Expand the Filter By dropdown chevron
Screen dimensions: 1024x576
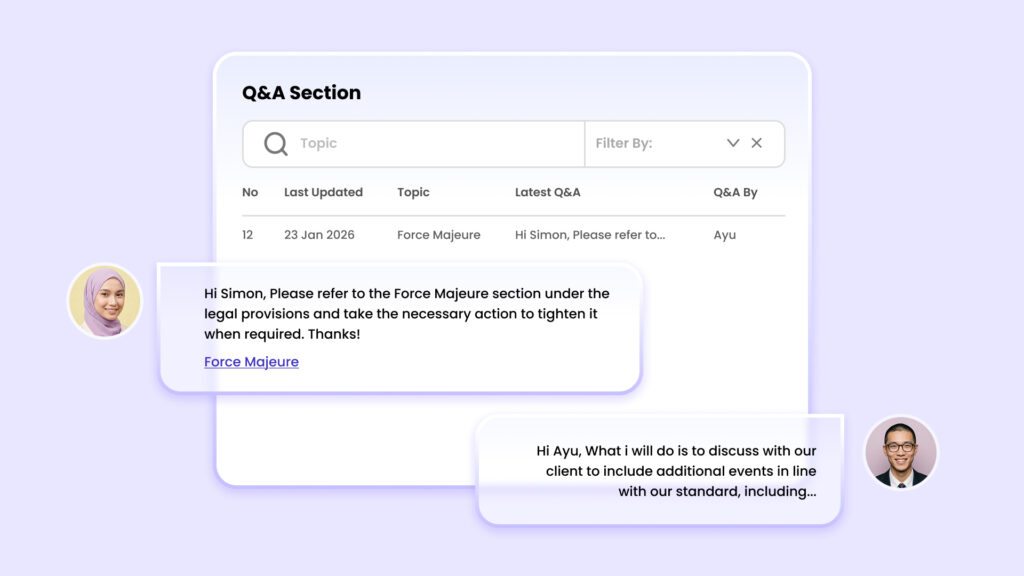(x=733, y=143)
